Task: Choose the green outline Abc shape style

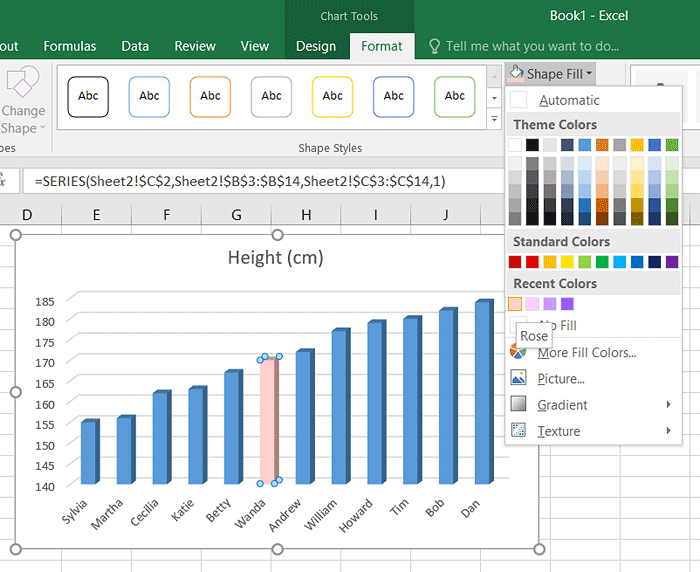Action: pyautogui.click(x=455, y=96)
